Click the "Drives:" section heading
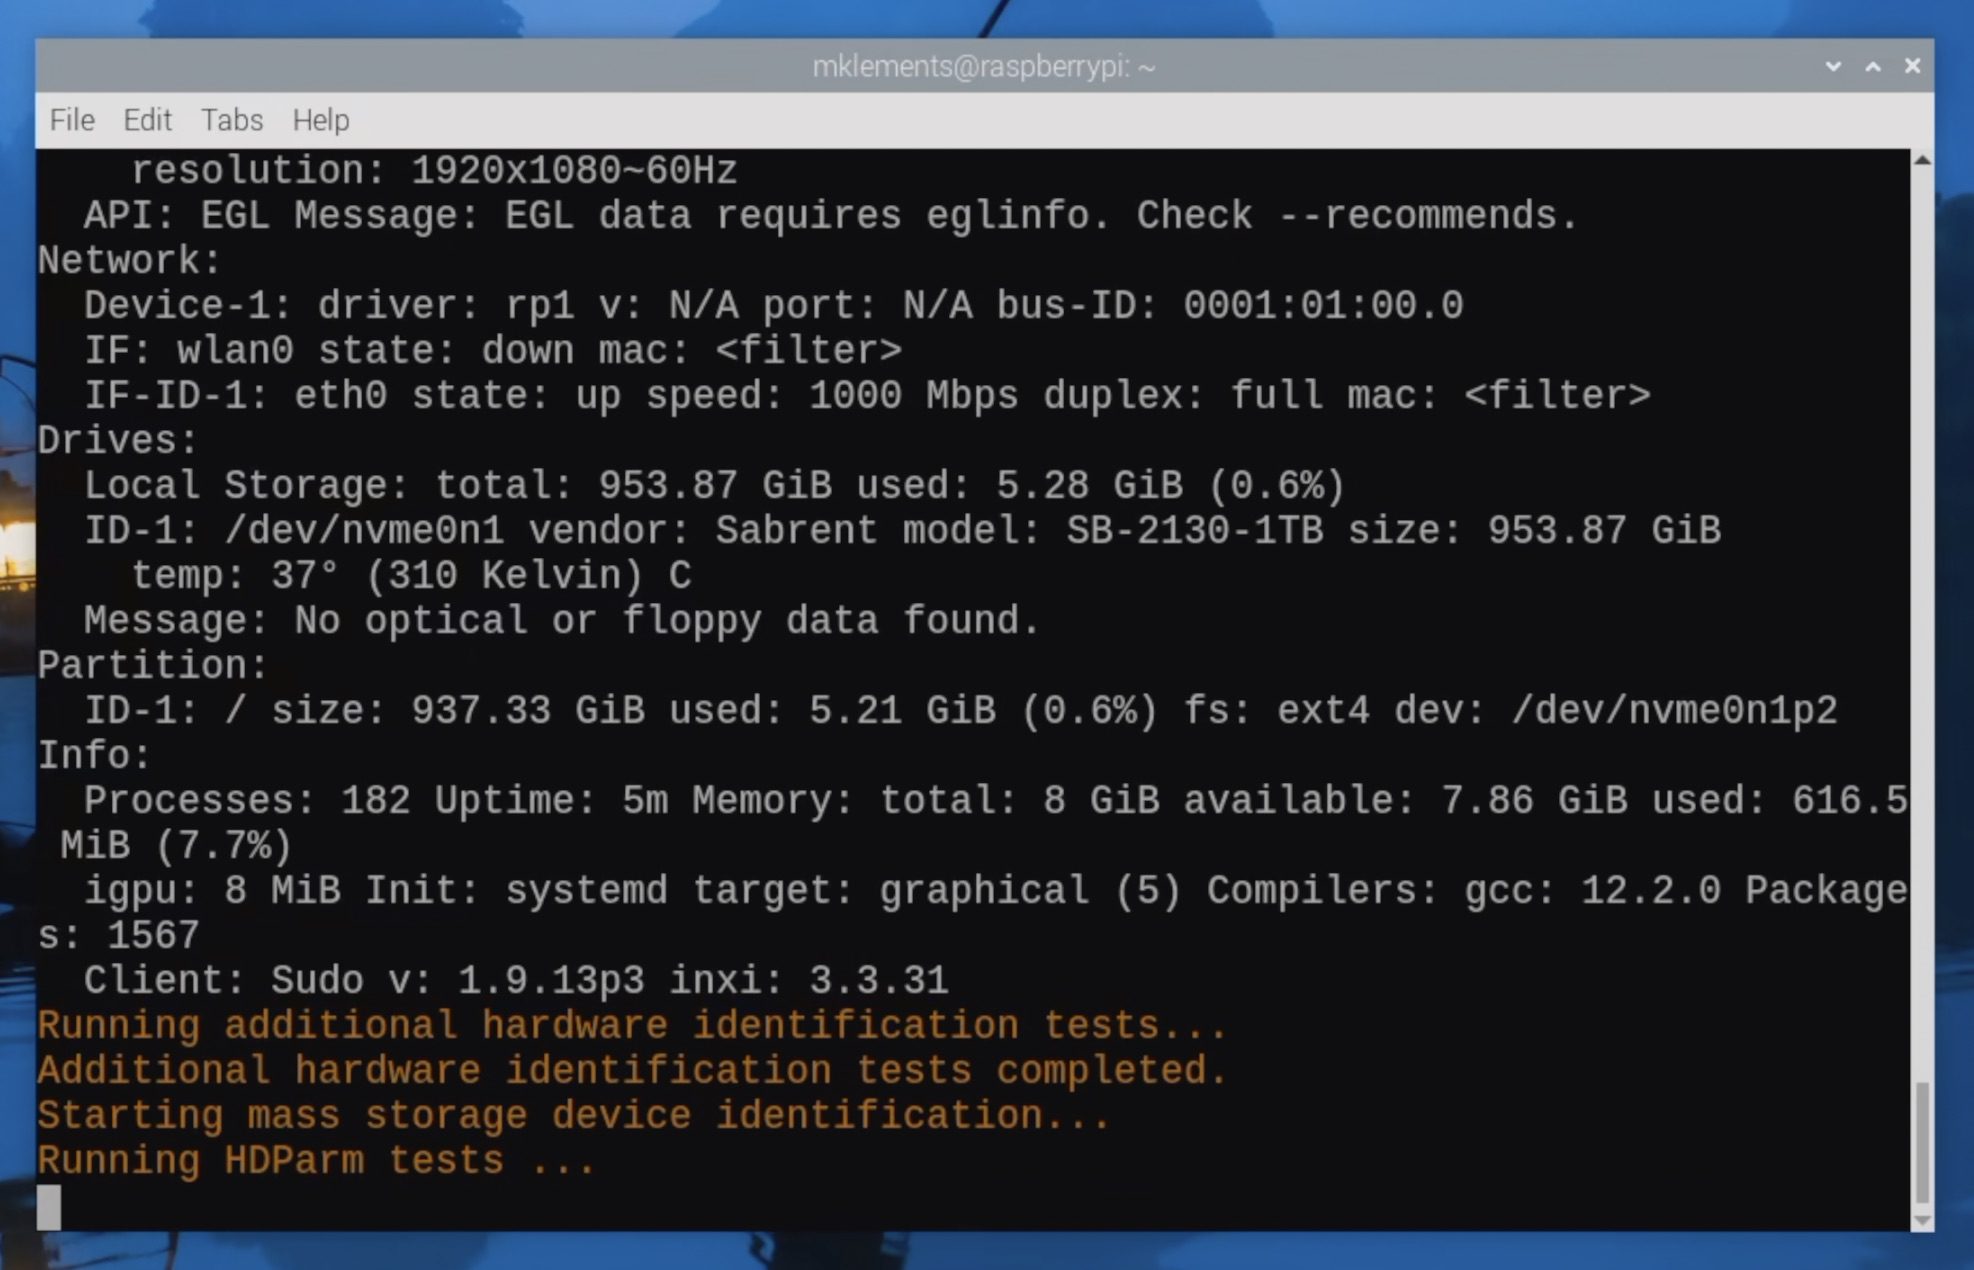Image resolution: width=1974 pixels, height=1270 pixels. tap(118, 441)
